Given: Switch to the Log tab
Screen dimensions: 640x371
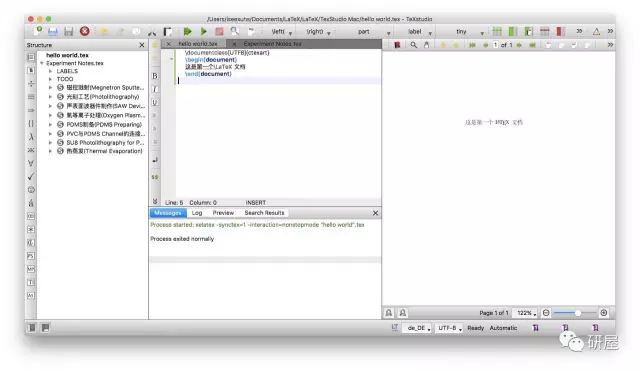Looking at the screenshot, I should point(197,213).
